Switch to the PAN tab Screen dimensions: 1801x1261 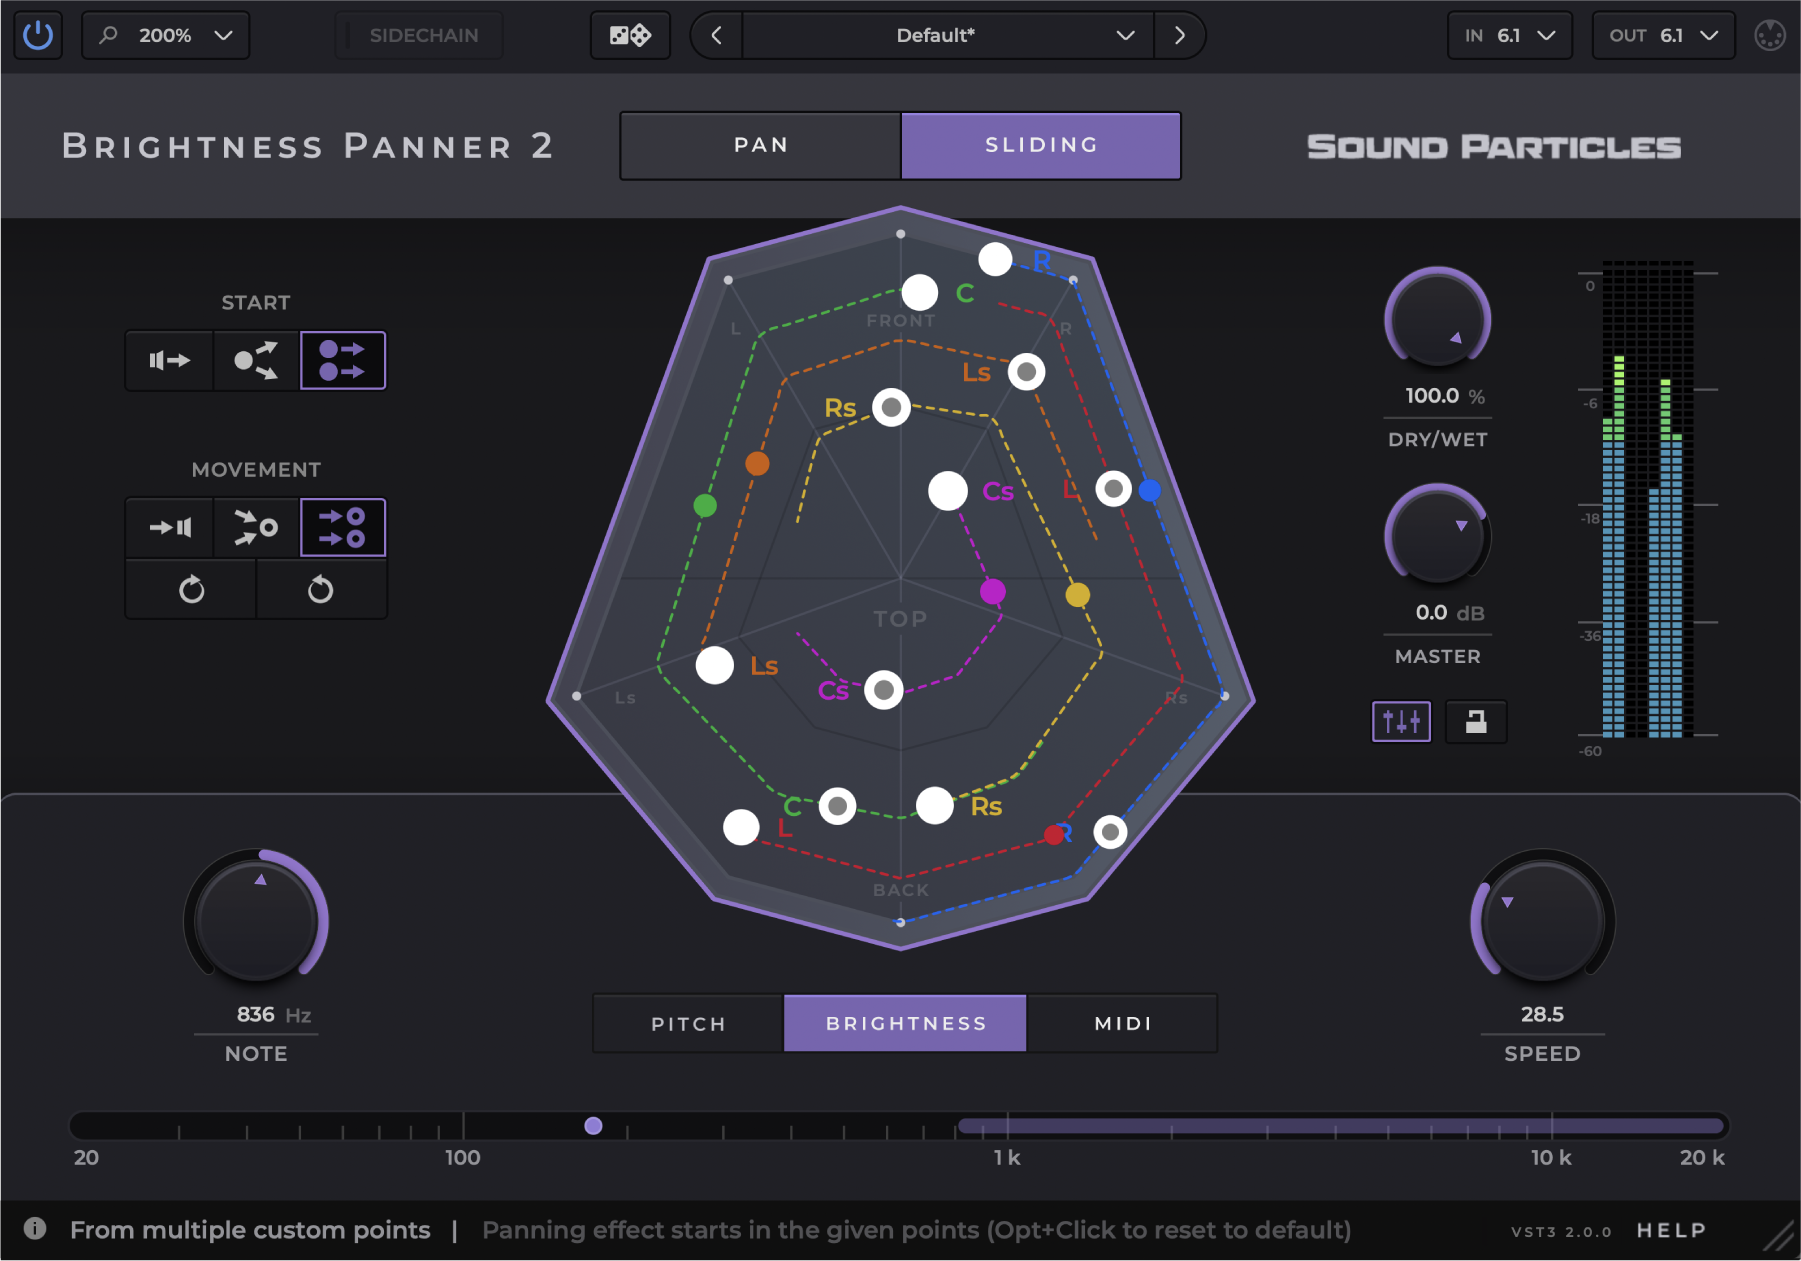coord(761,145)
